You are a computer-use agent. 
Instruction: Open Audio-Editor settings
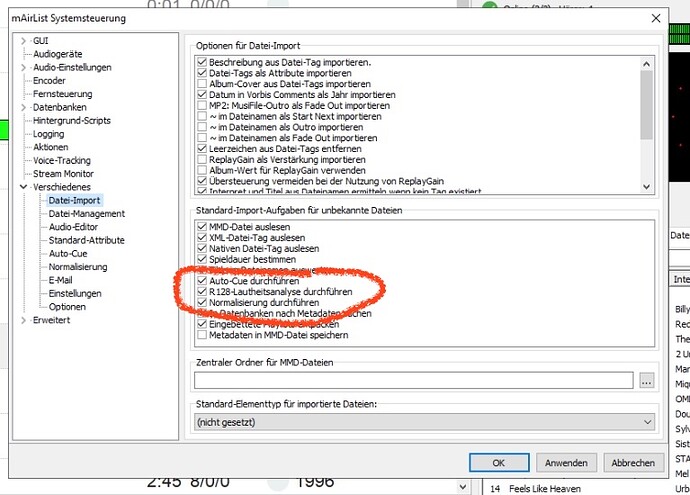point(73,227)
